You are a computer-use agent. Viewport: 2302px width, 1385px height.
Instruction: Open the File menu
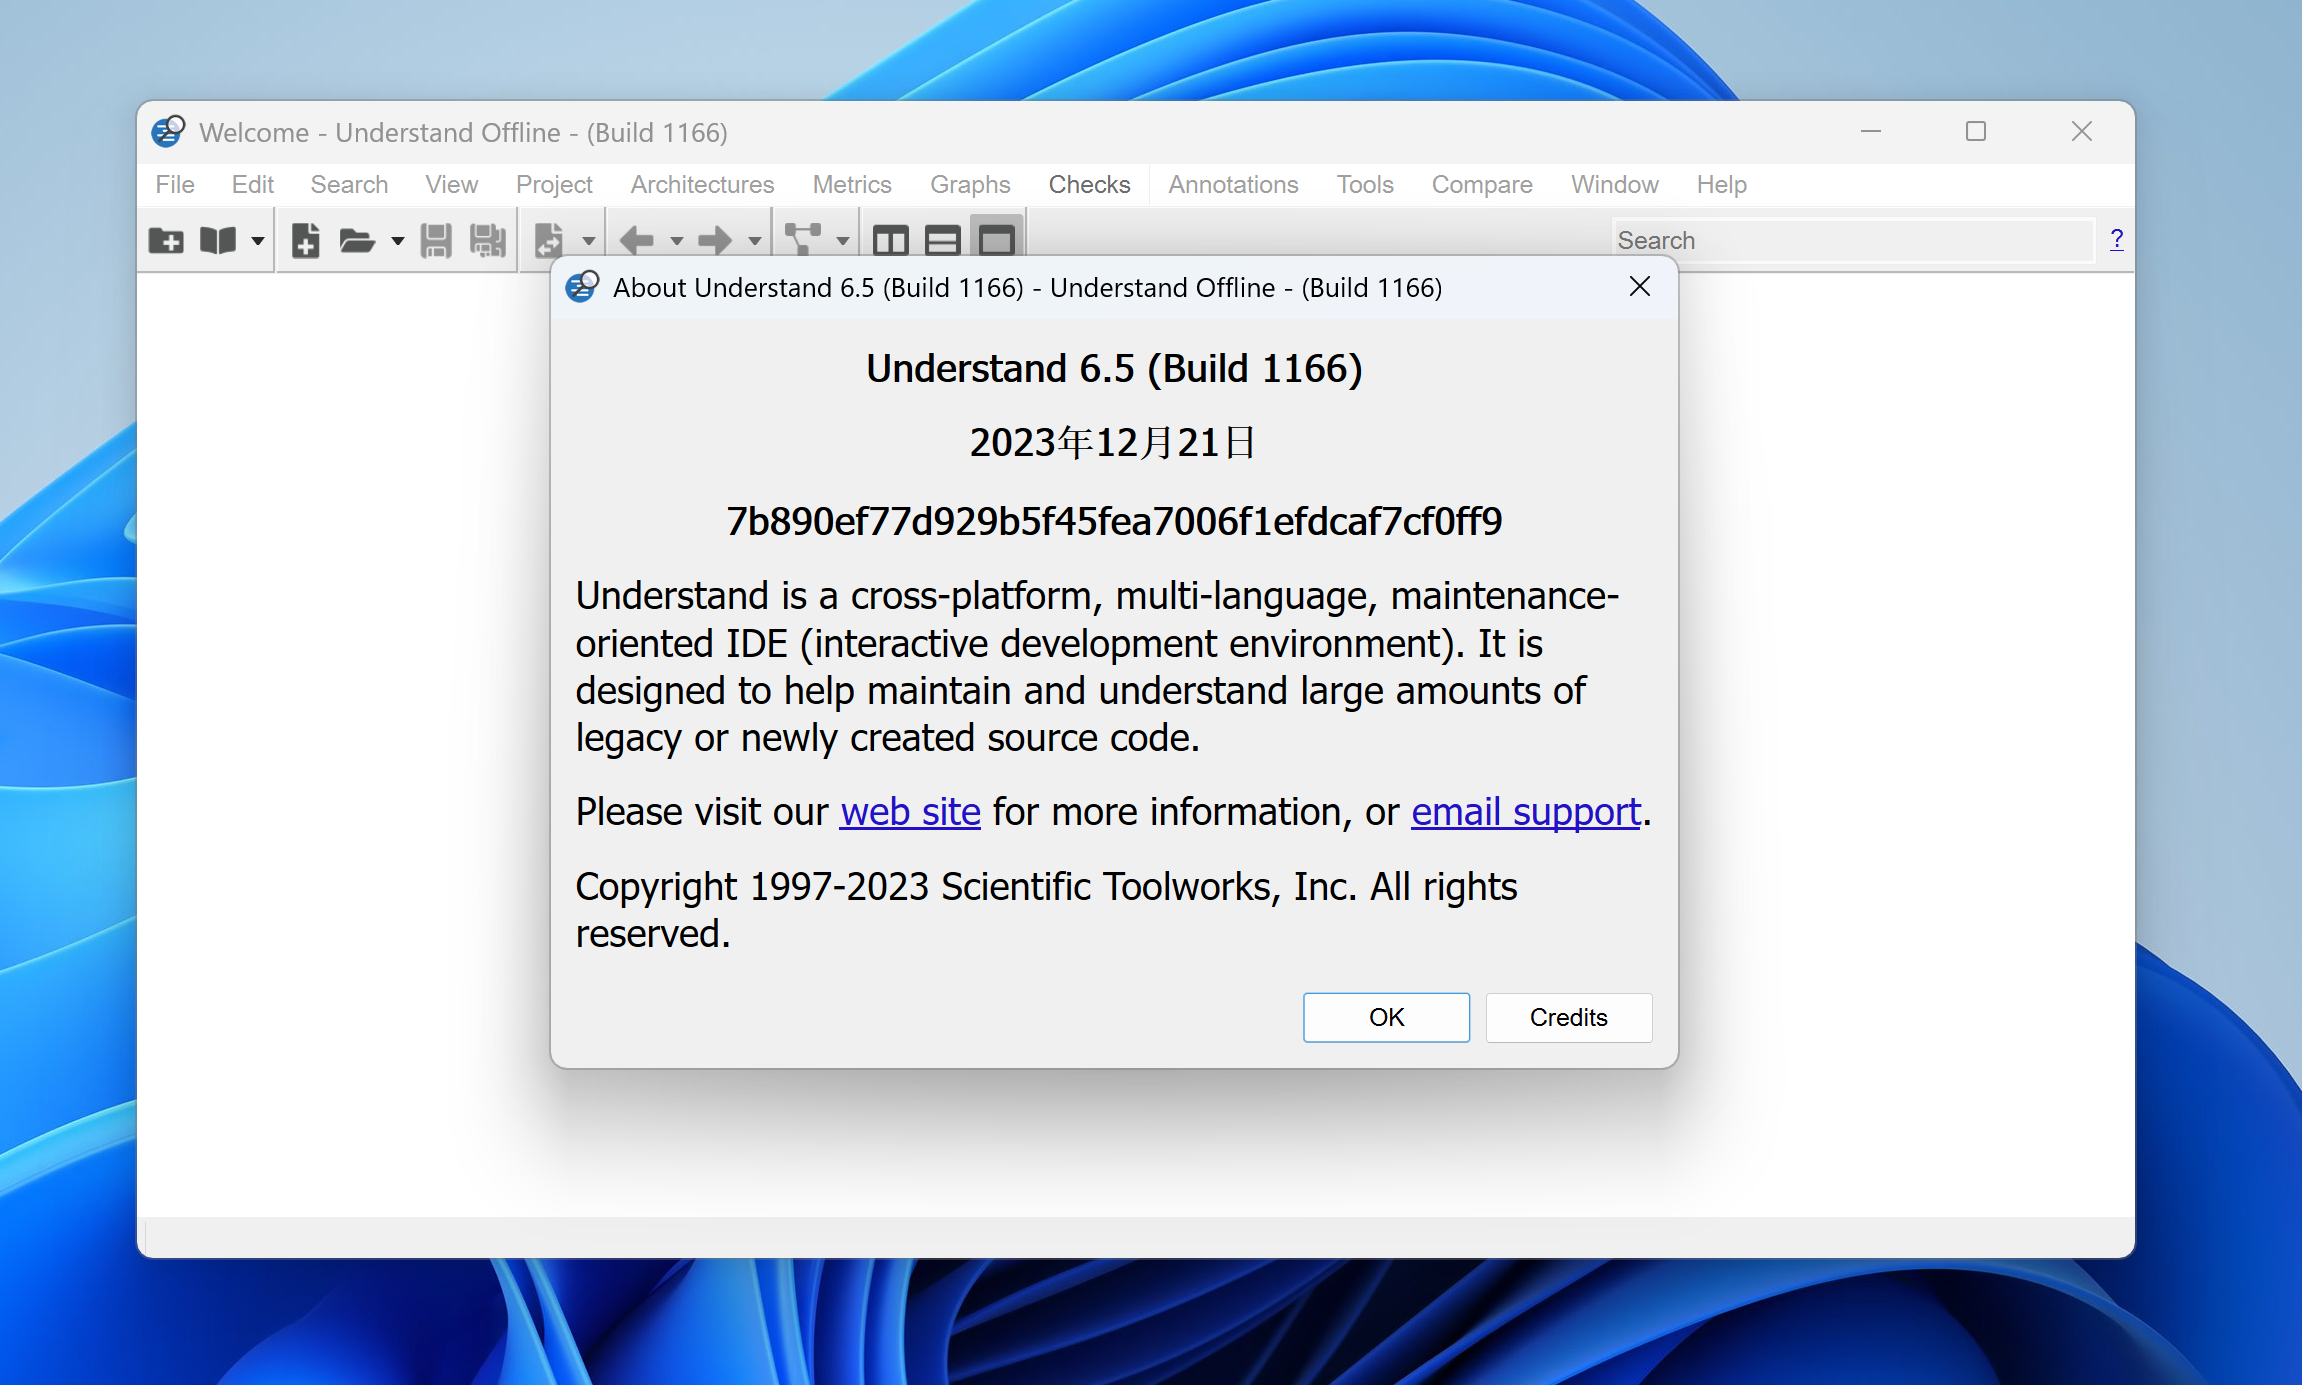pyautogui.click(x=175, y=184)
